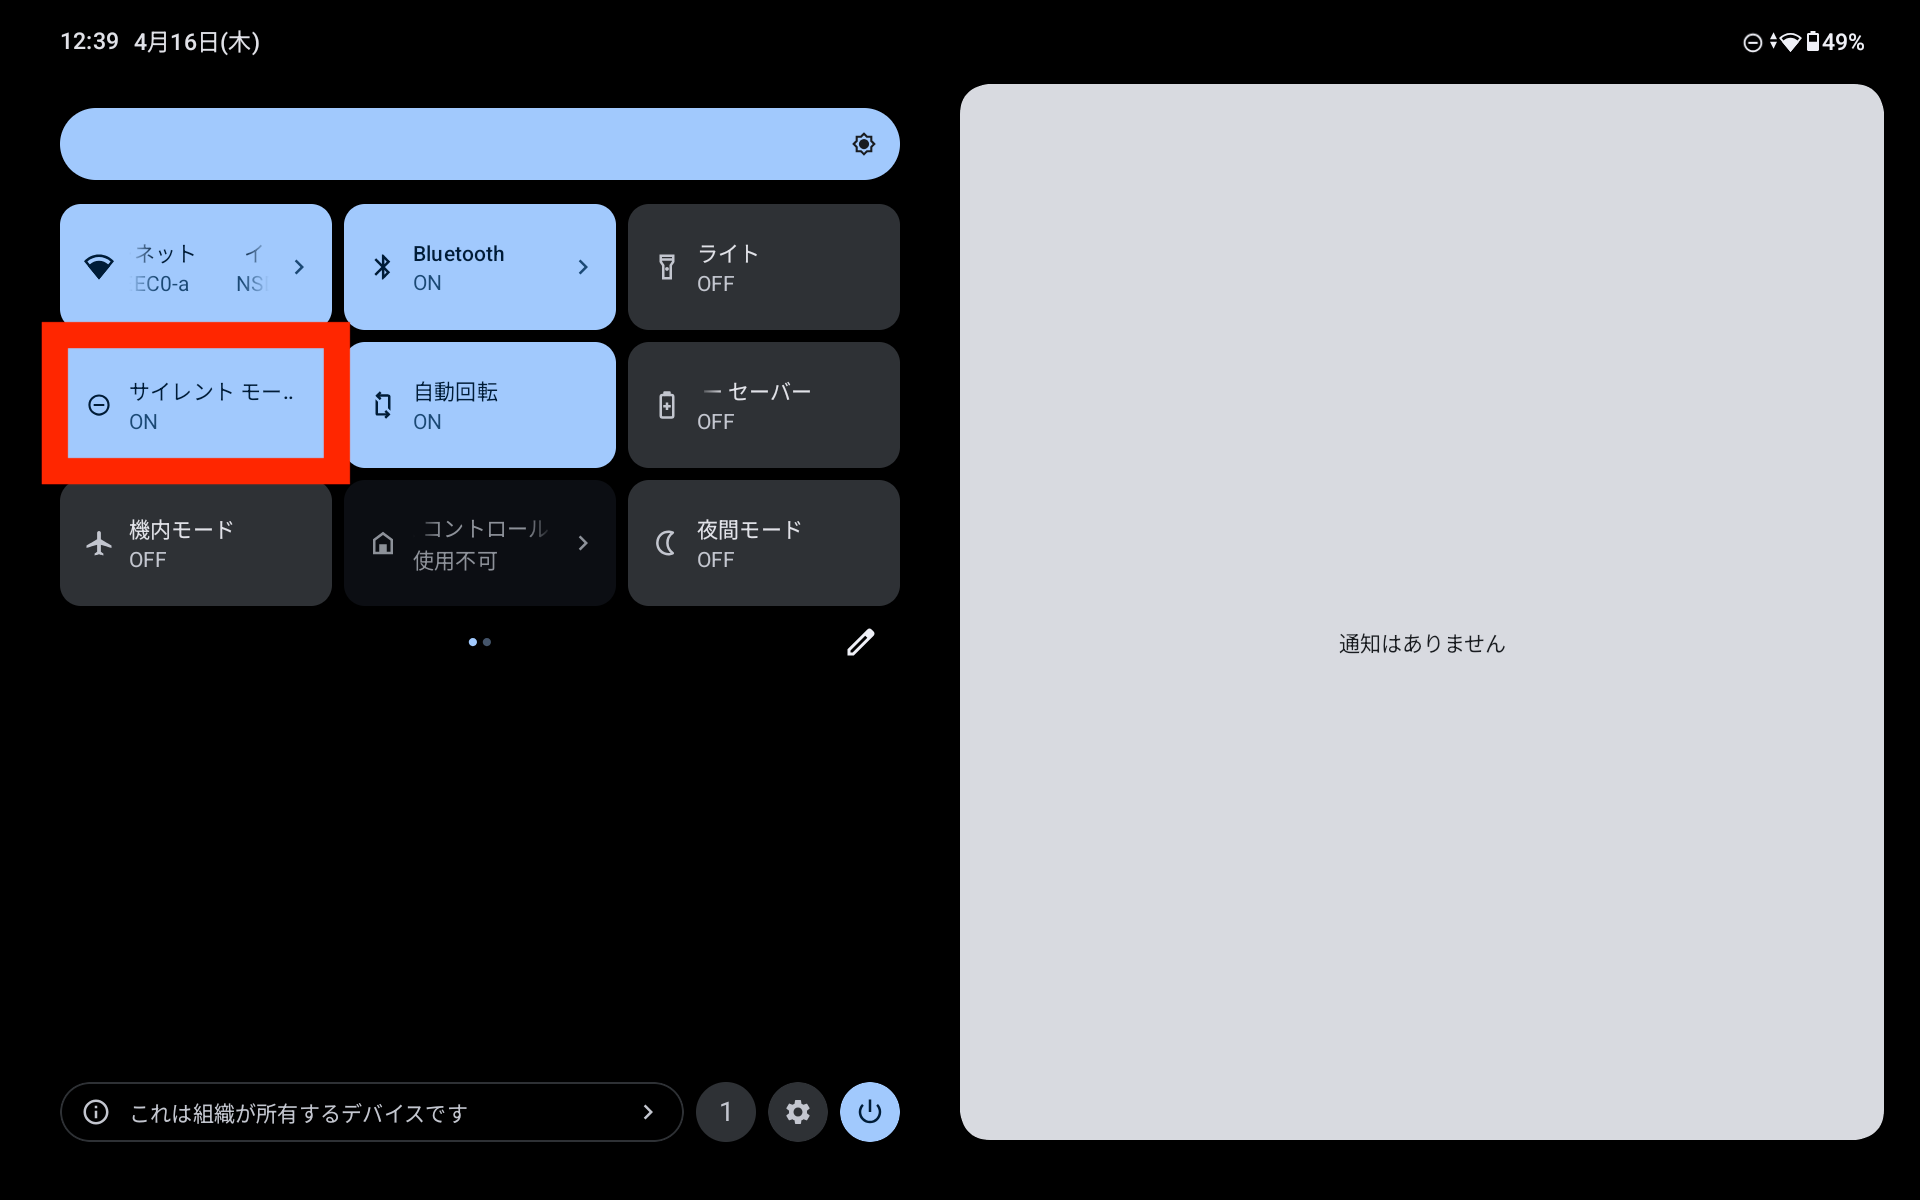This screenshot has width=1920, height=1200.
Task: Click the do-not-disturb circle icon in tile
Action: click(x=99, y=405)
